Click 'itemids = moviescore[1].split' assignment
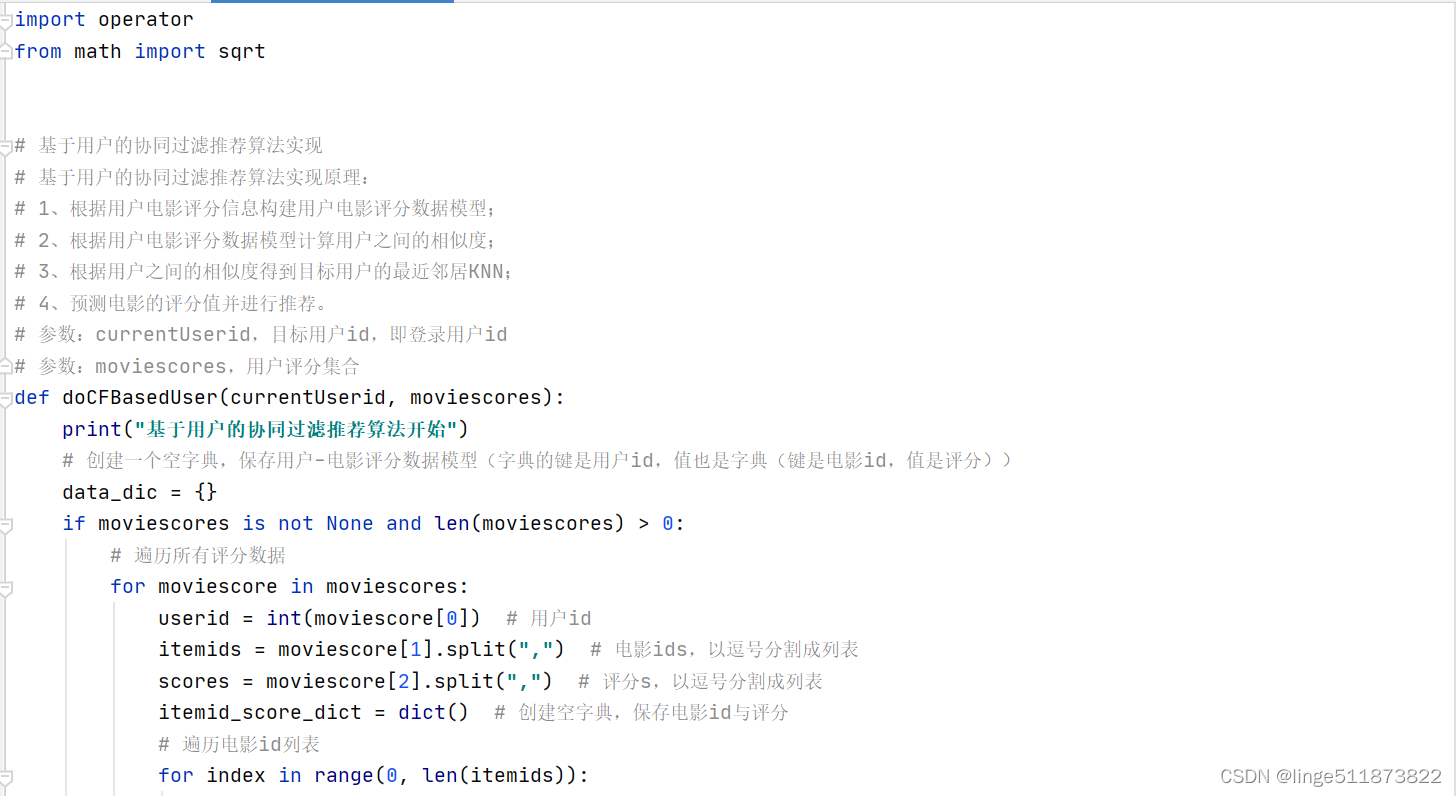The height and width of the screenshot is (796, 1456). [362, 650]
